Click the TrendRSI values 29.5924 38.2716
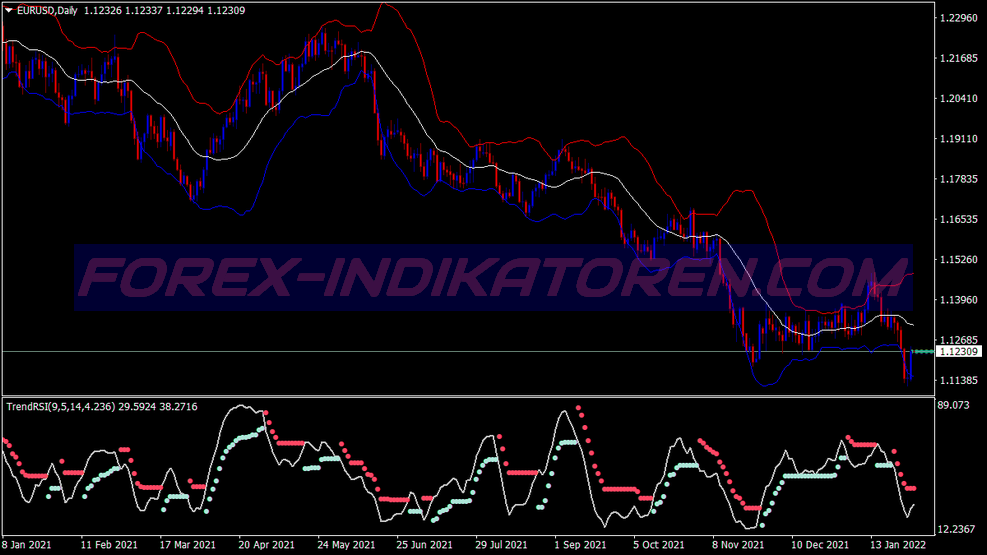The width and height of the screenshot is (987, 555). pyautogui.click(x=158, y=406)
